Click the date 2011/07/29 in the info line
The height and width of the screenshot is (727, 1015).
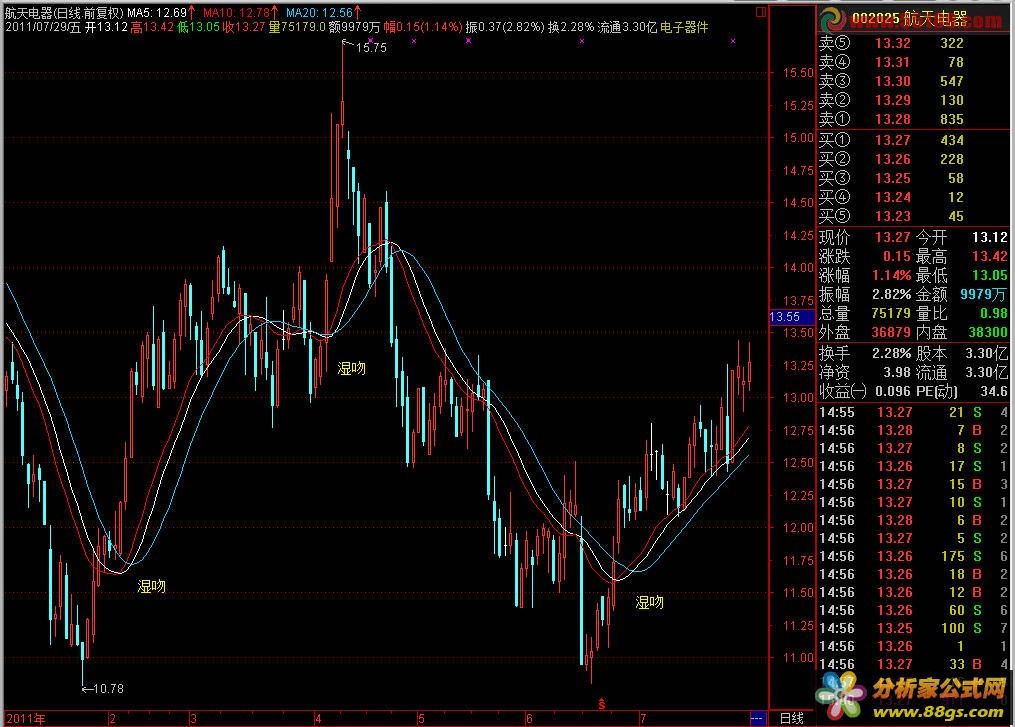[x=38, y=27]
